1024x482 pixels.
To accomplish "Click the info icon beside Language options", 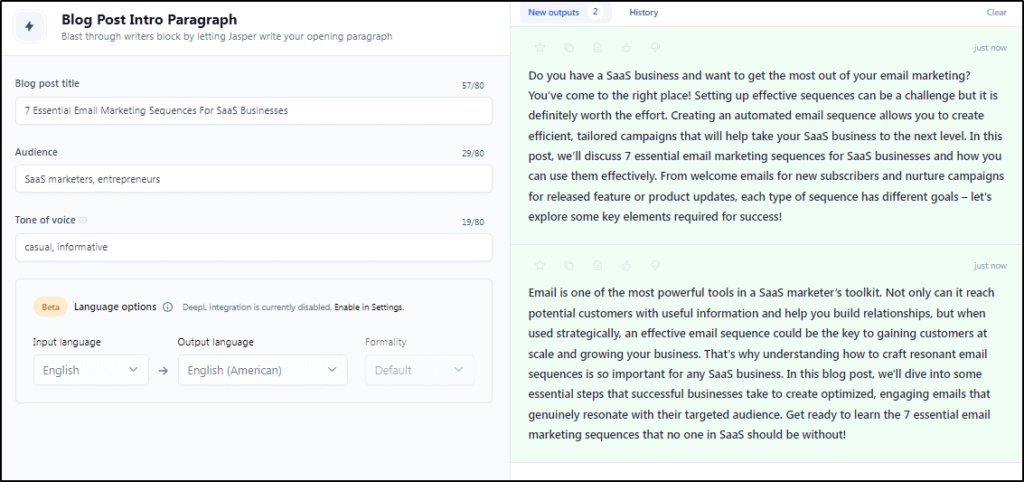I will click(x=168, y=307).
